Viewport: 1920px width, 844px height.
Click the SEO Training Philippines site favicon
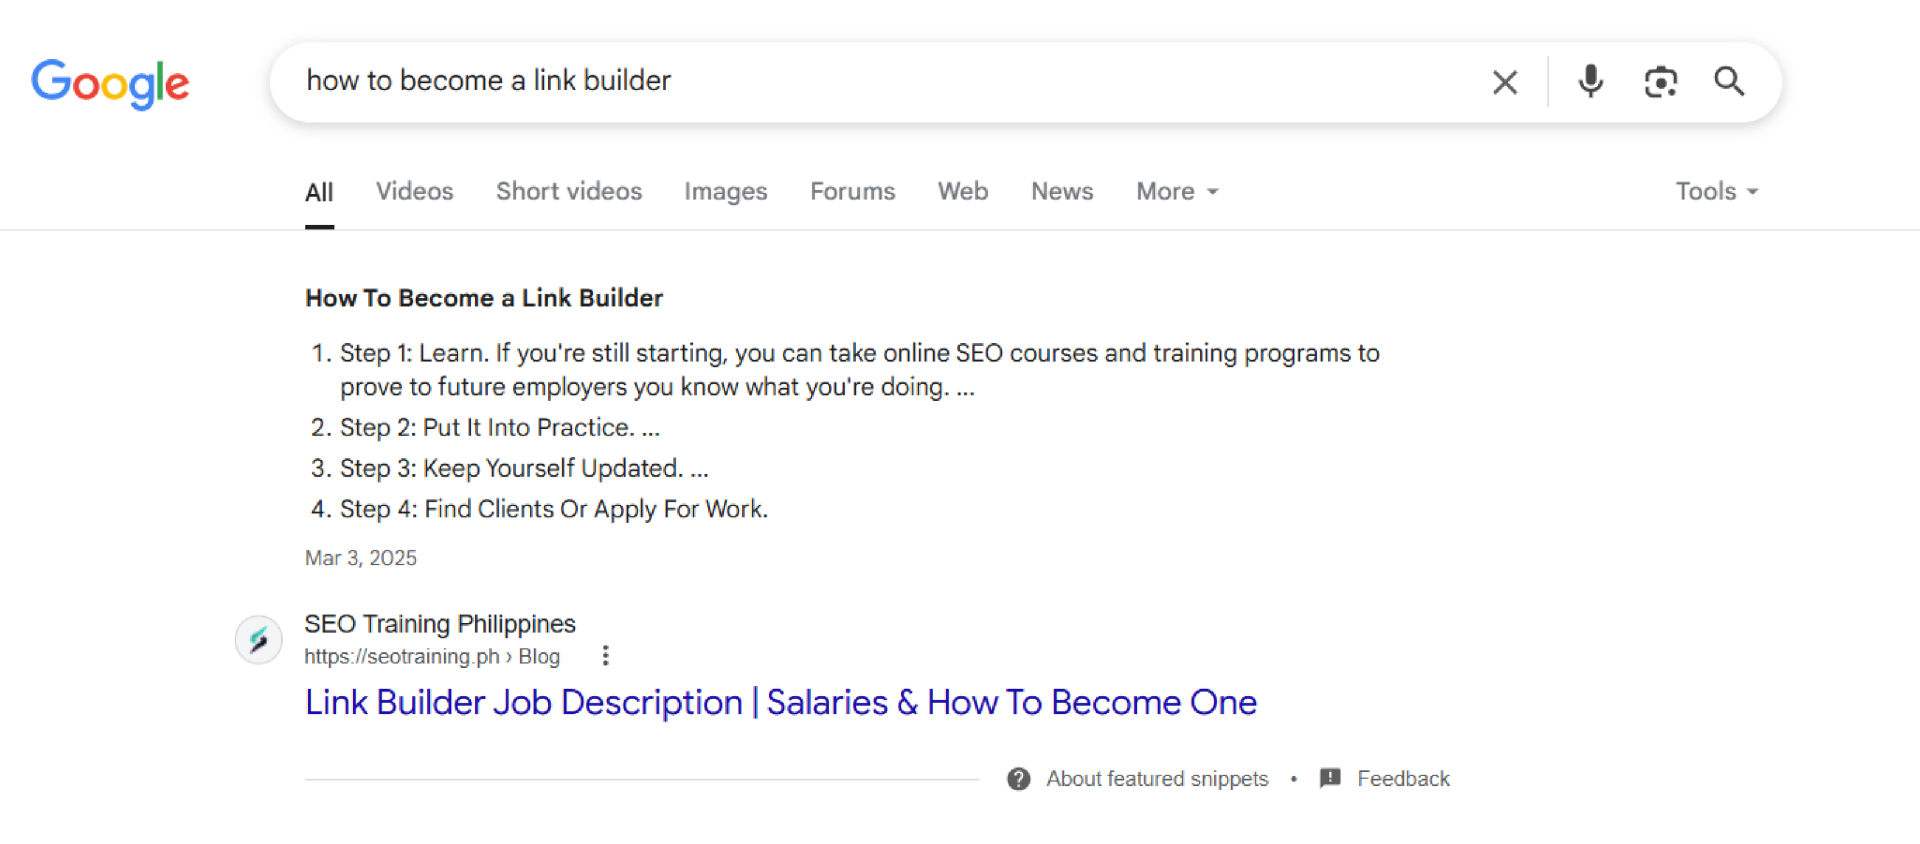[x=258, y=640]
